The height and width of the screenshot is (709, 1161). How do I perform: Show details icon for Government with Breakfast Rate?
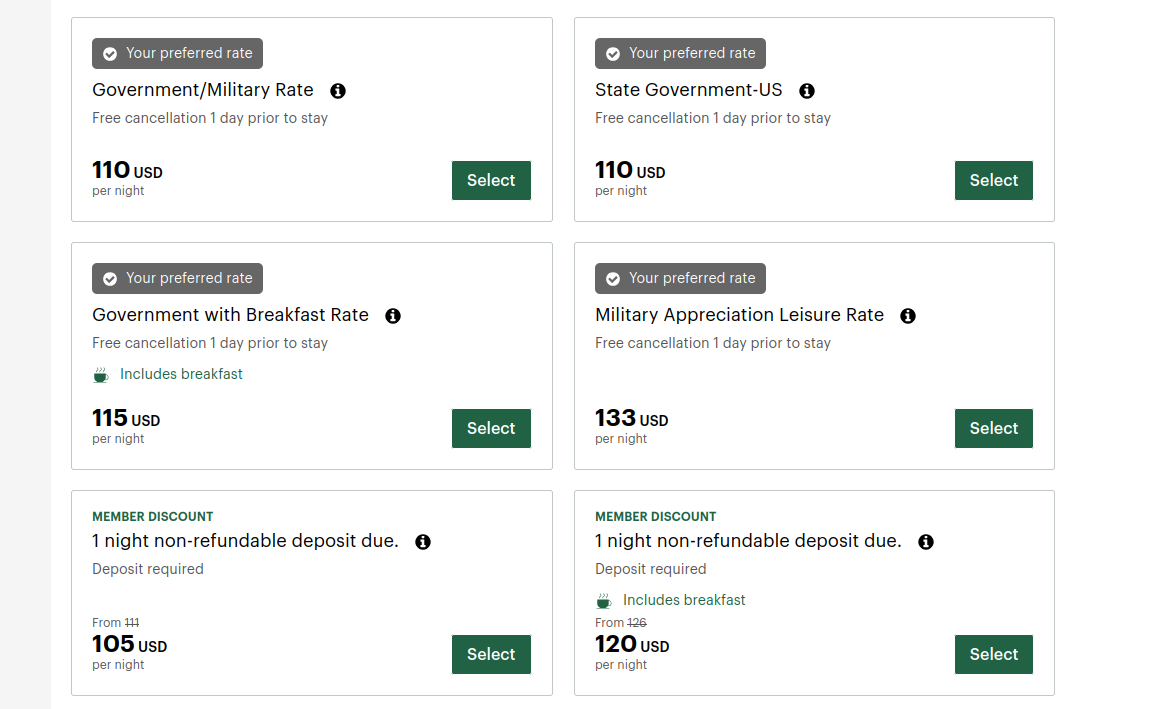coord(393,316)
